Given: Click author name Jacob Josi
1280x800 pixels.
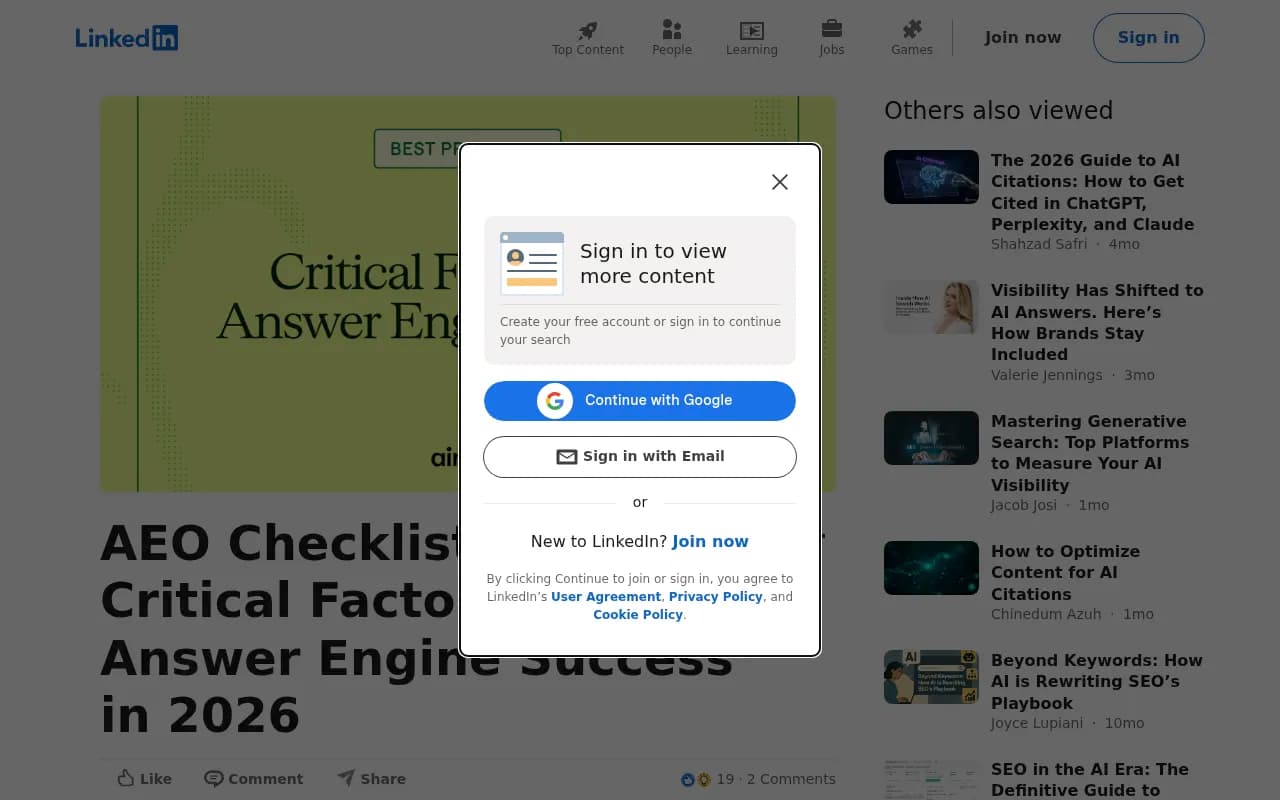Looking at the screenshot, I should point(1024,505).
